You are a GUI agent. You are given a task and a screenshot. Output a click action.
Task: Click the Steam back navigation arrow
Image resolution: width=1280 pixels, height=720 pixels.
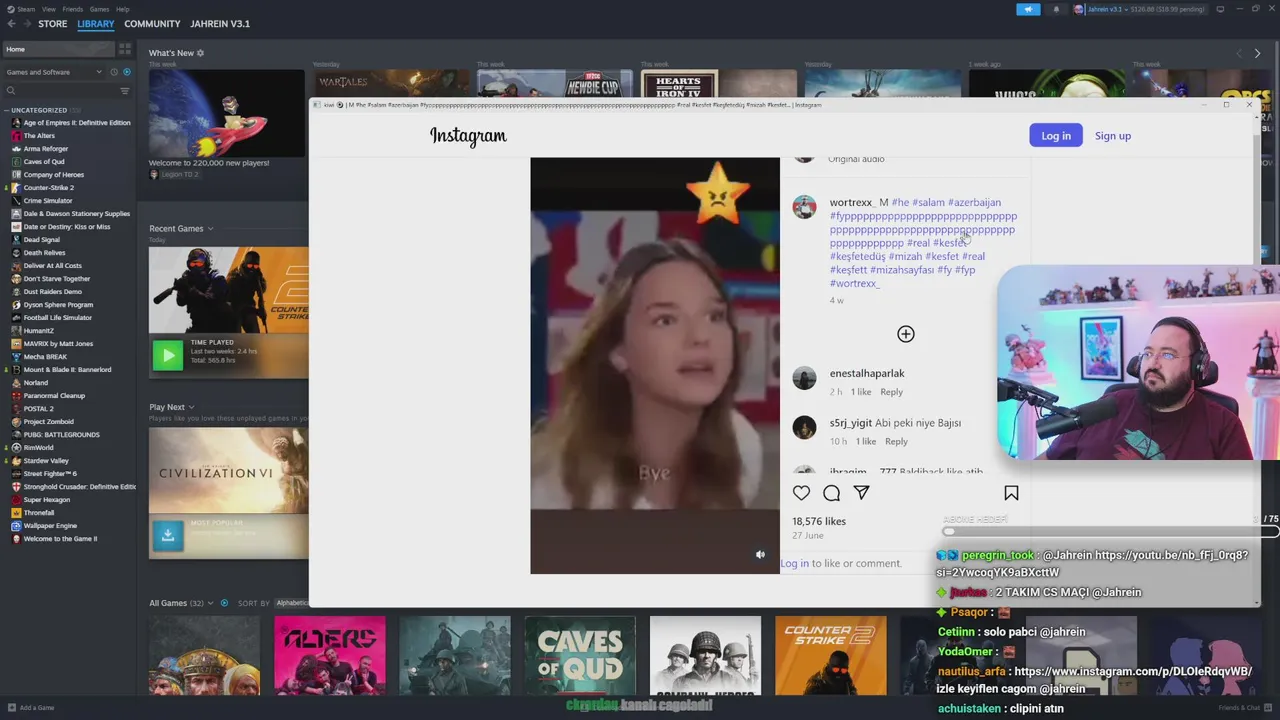pos(11,24)
